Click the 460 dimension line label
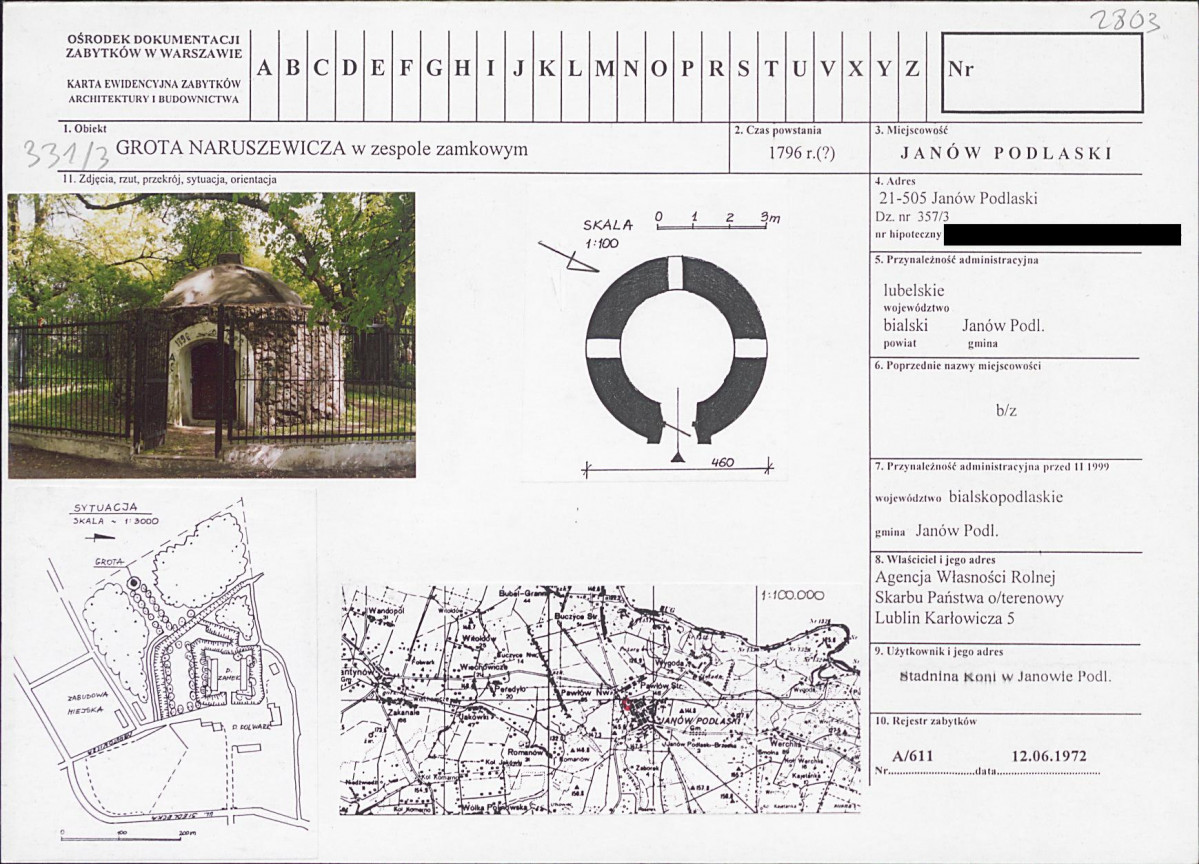 tap(722, 462)
